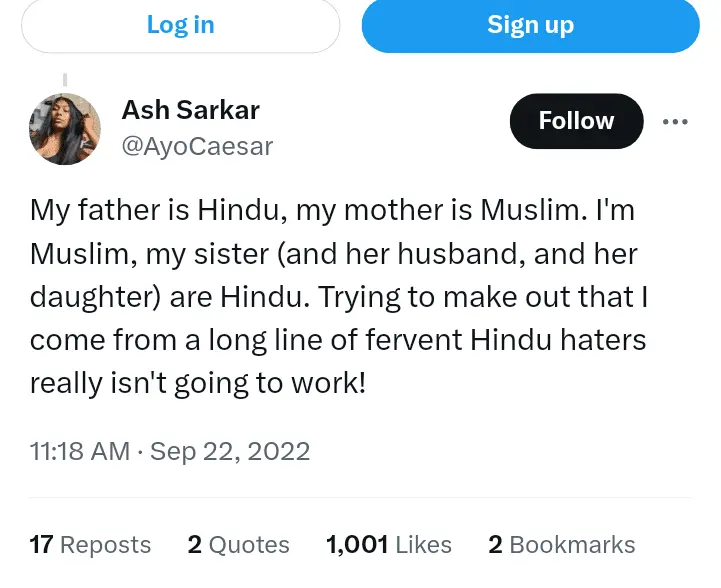Open the 2 Quotes list

click(238, 545)
